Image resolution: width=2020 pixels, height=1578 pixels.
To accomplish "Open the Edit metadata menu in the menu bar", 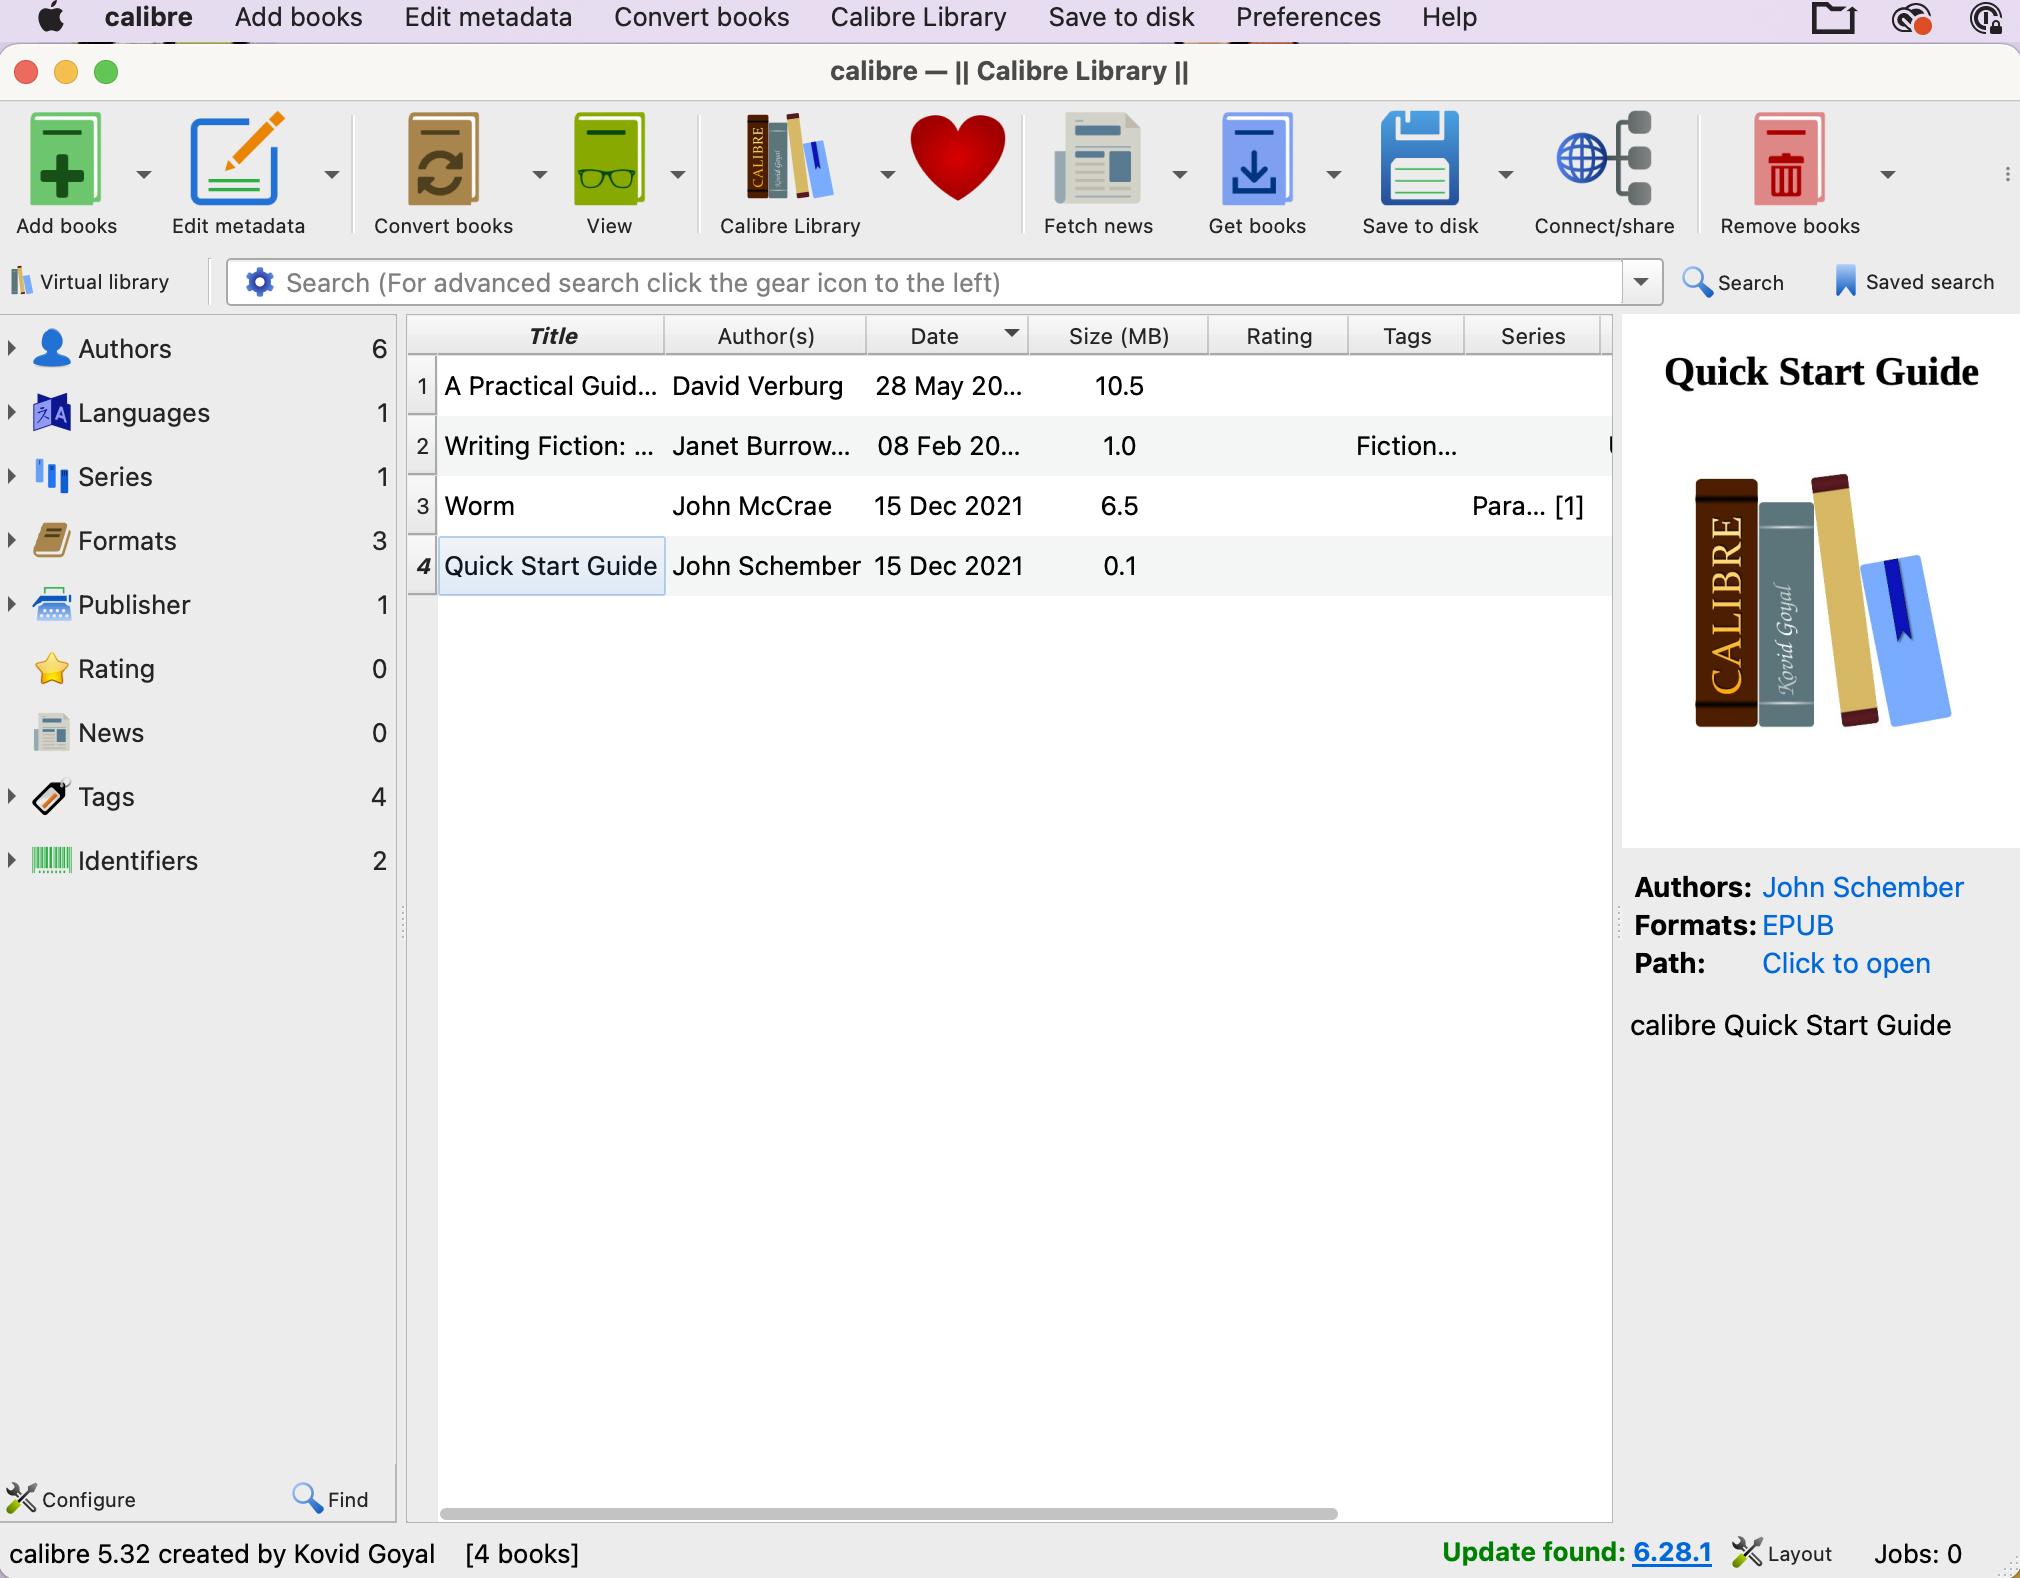I will coord(488,17).
